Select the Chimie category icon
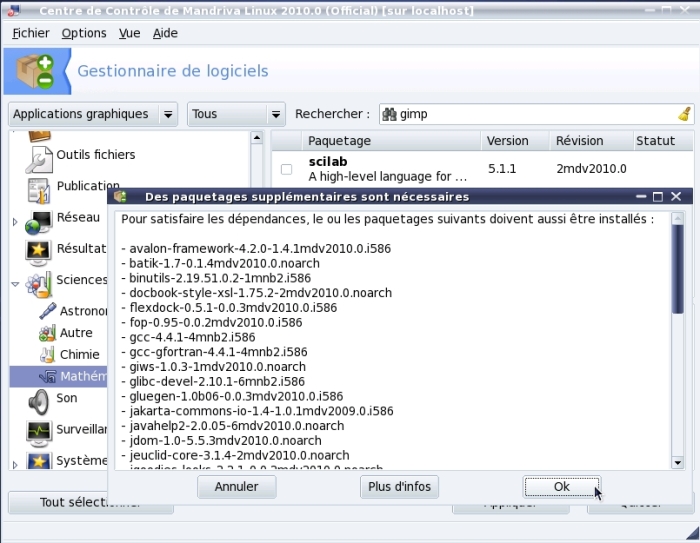The image size is (700, 543). click(47, 355)
